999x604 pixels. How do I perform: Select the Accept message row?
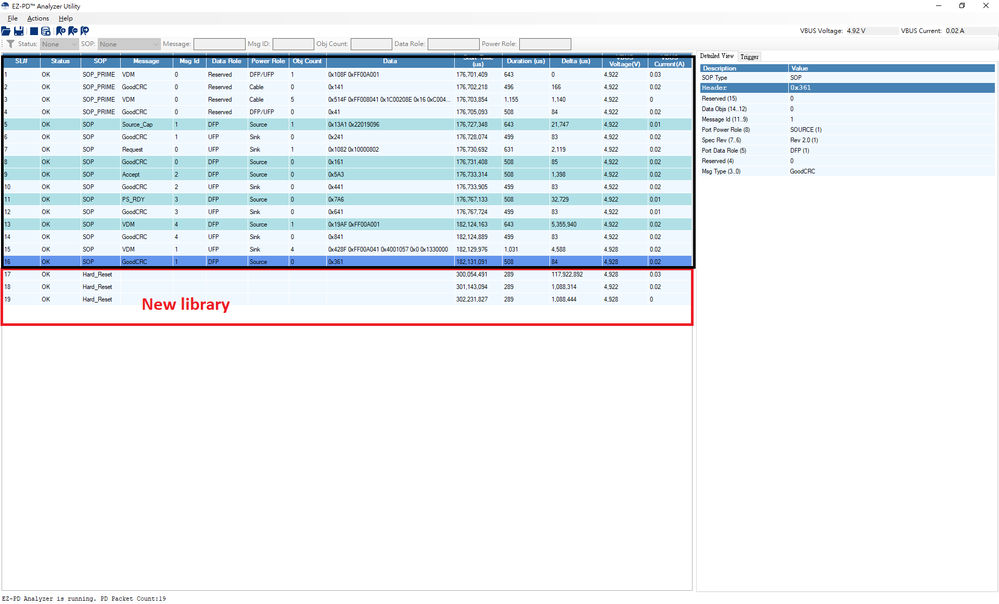[347, 175]
